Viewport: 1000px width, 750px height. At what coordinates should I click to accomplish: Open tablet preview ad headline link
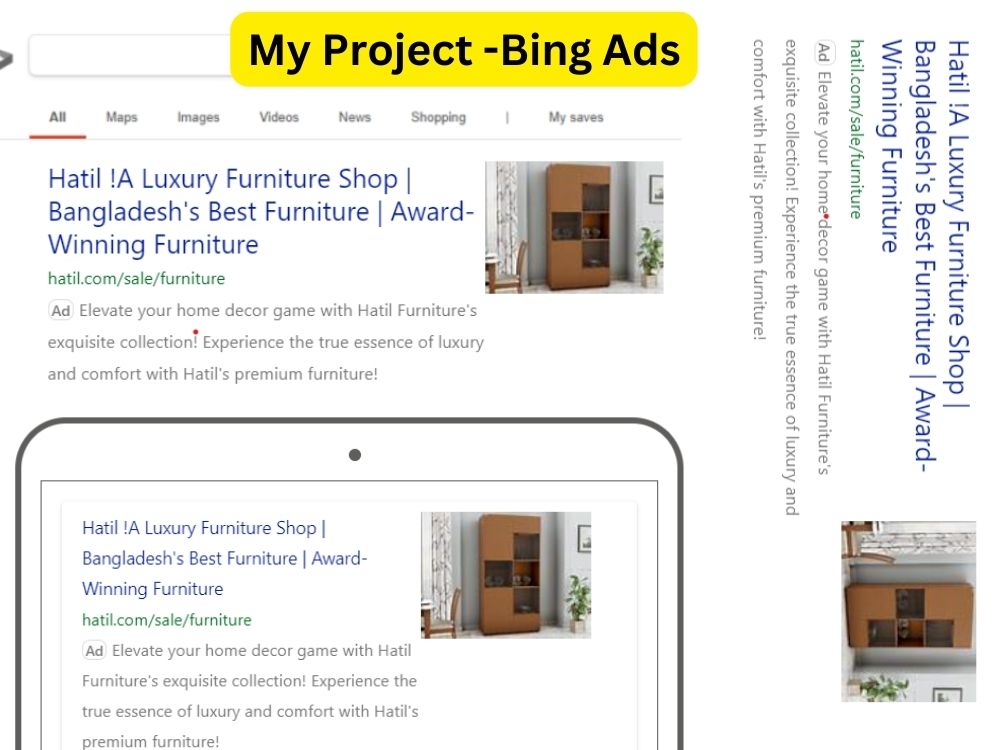point(224,559)
